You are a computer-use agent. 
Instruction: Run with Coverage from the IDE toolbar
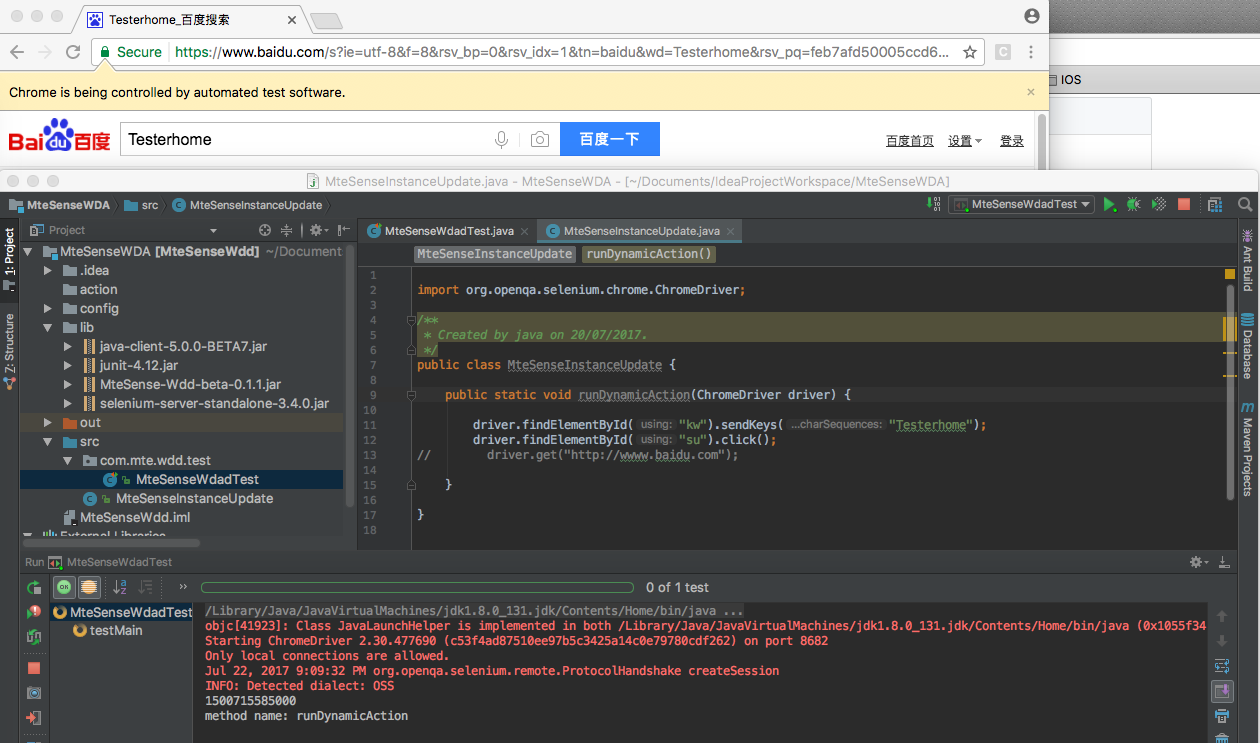(x=1158, y=204)
